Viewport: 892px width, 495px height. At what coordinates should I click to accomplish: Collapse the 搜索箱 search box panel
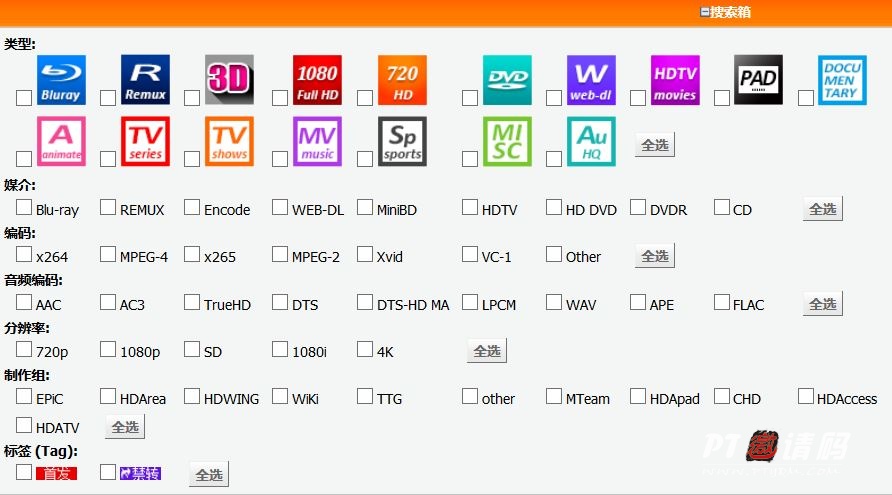tap(705, 12)
